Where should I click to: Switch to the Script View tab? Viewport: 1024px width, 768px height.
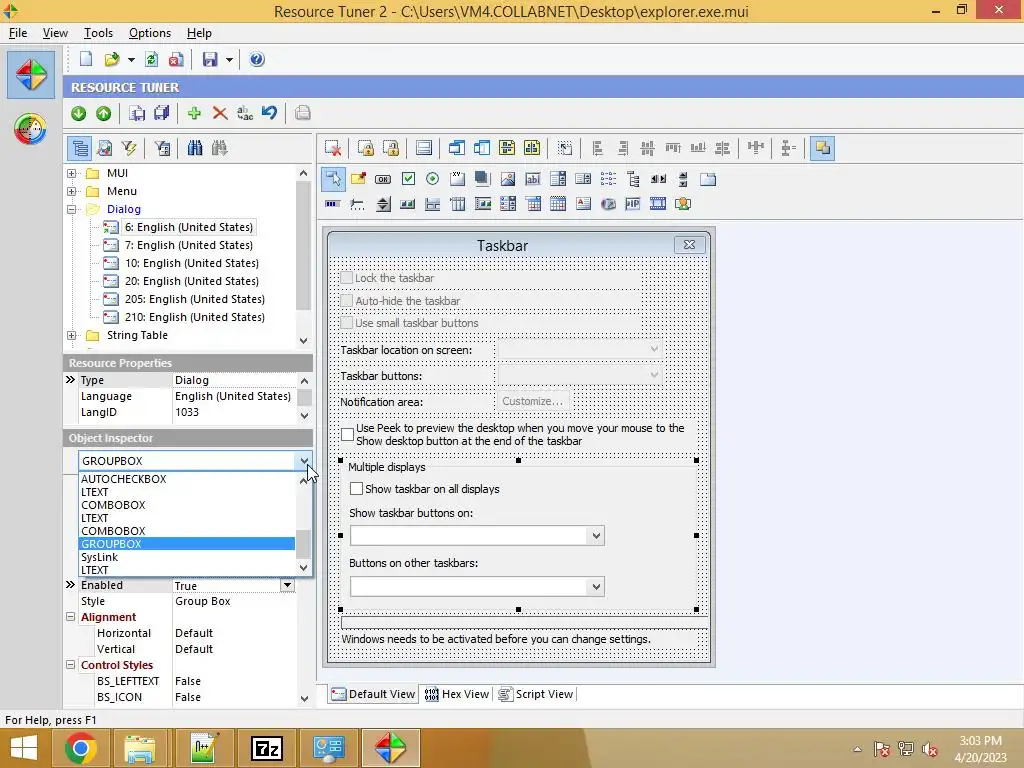pyautogui.click(x=536, y=694)
